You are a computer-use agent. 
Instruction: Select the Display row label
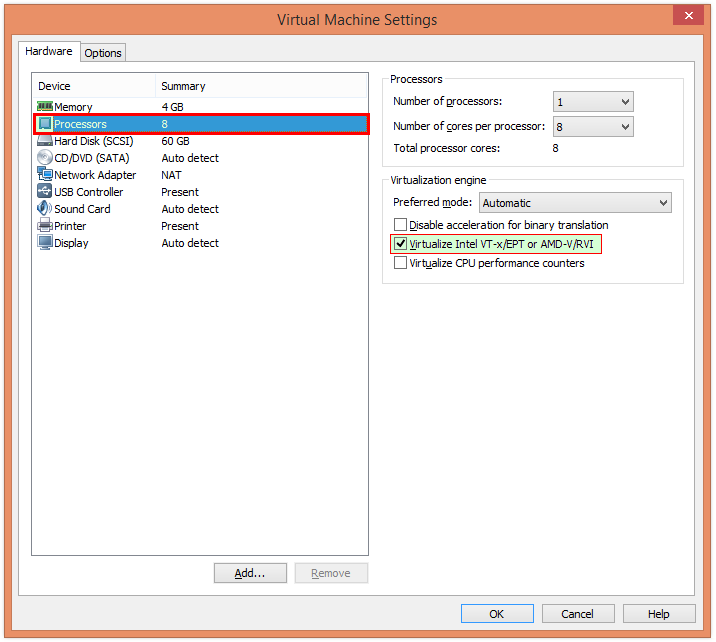pyautogui.click(x=71, y=243)
